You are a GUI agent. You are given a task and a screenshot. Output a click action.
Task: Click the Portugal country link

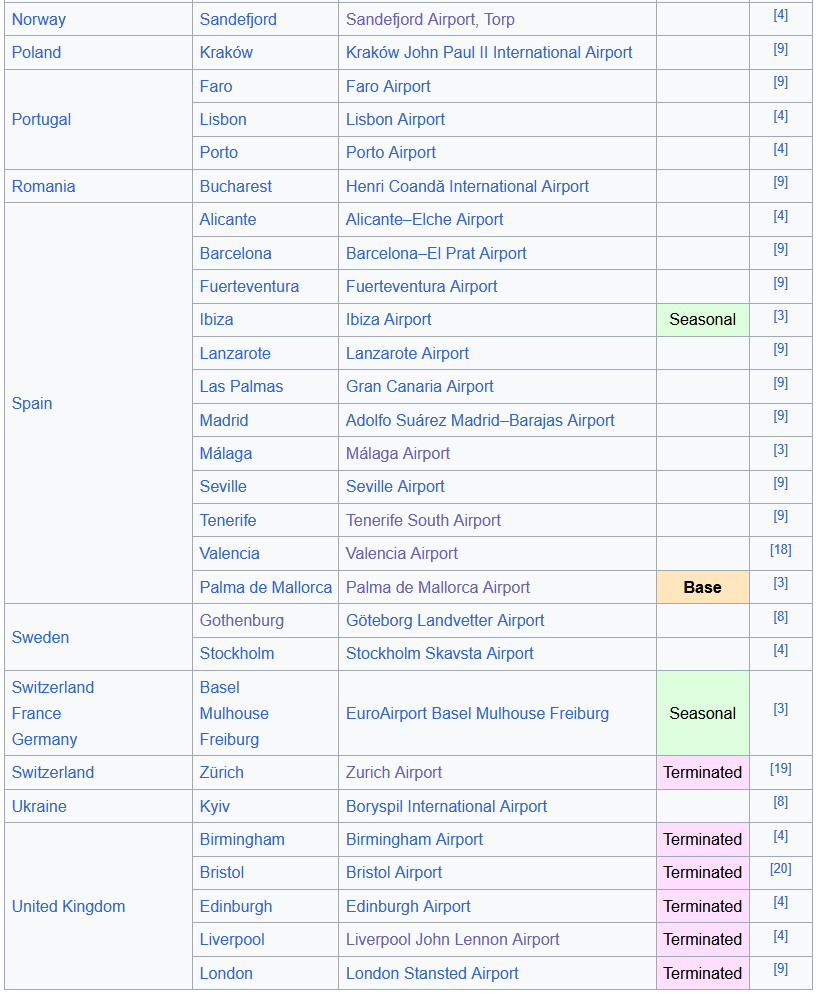(x=41, y=119)
